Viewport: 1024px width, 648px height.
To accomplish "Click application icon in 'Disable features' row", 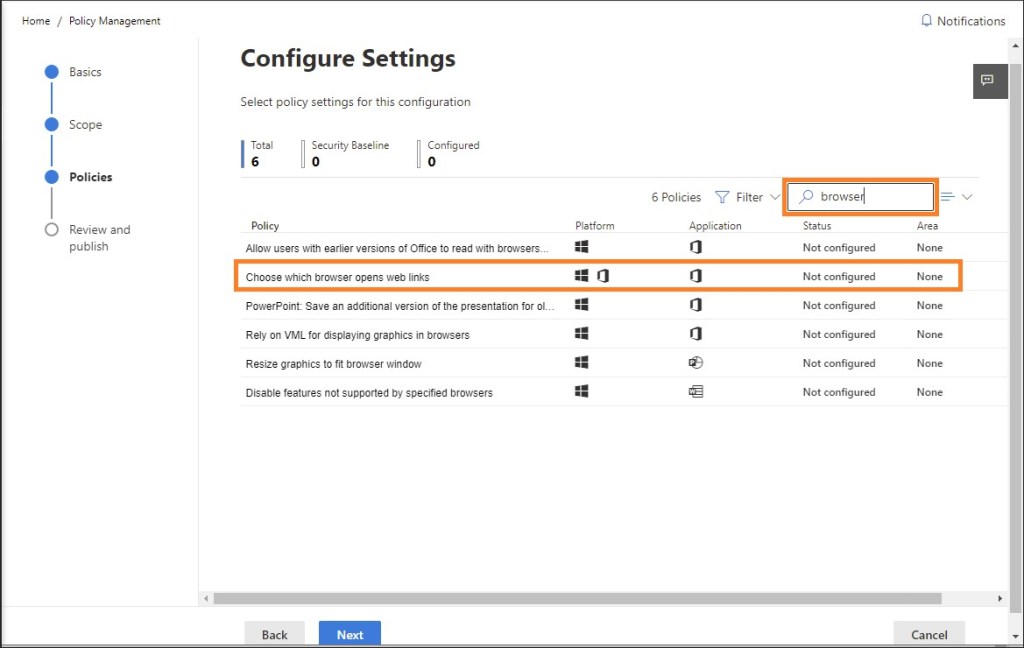I will click(696, 391).
